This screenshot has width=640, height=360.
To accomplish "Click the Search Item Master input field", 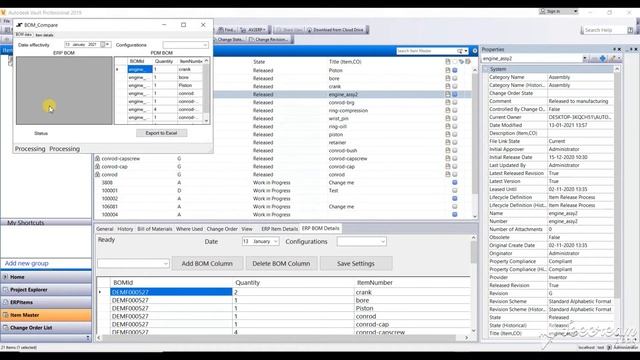I will point(426,51).
